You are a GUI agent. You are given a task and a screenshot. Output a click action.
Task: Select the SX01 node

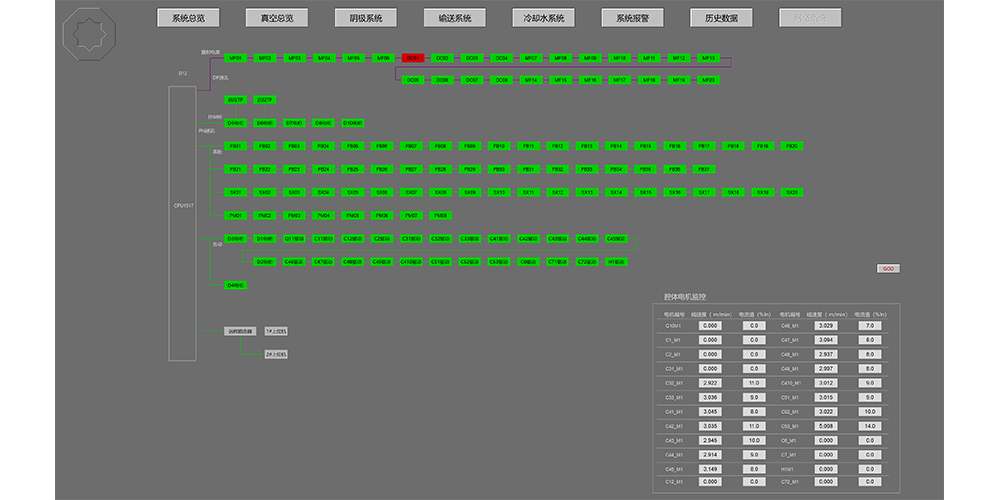[x=235, y=192]
